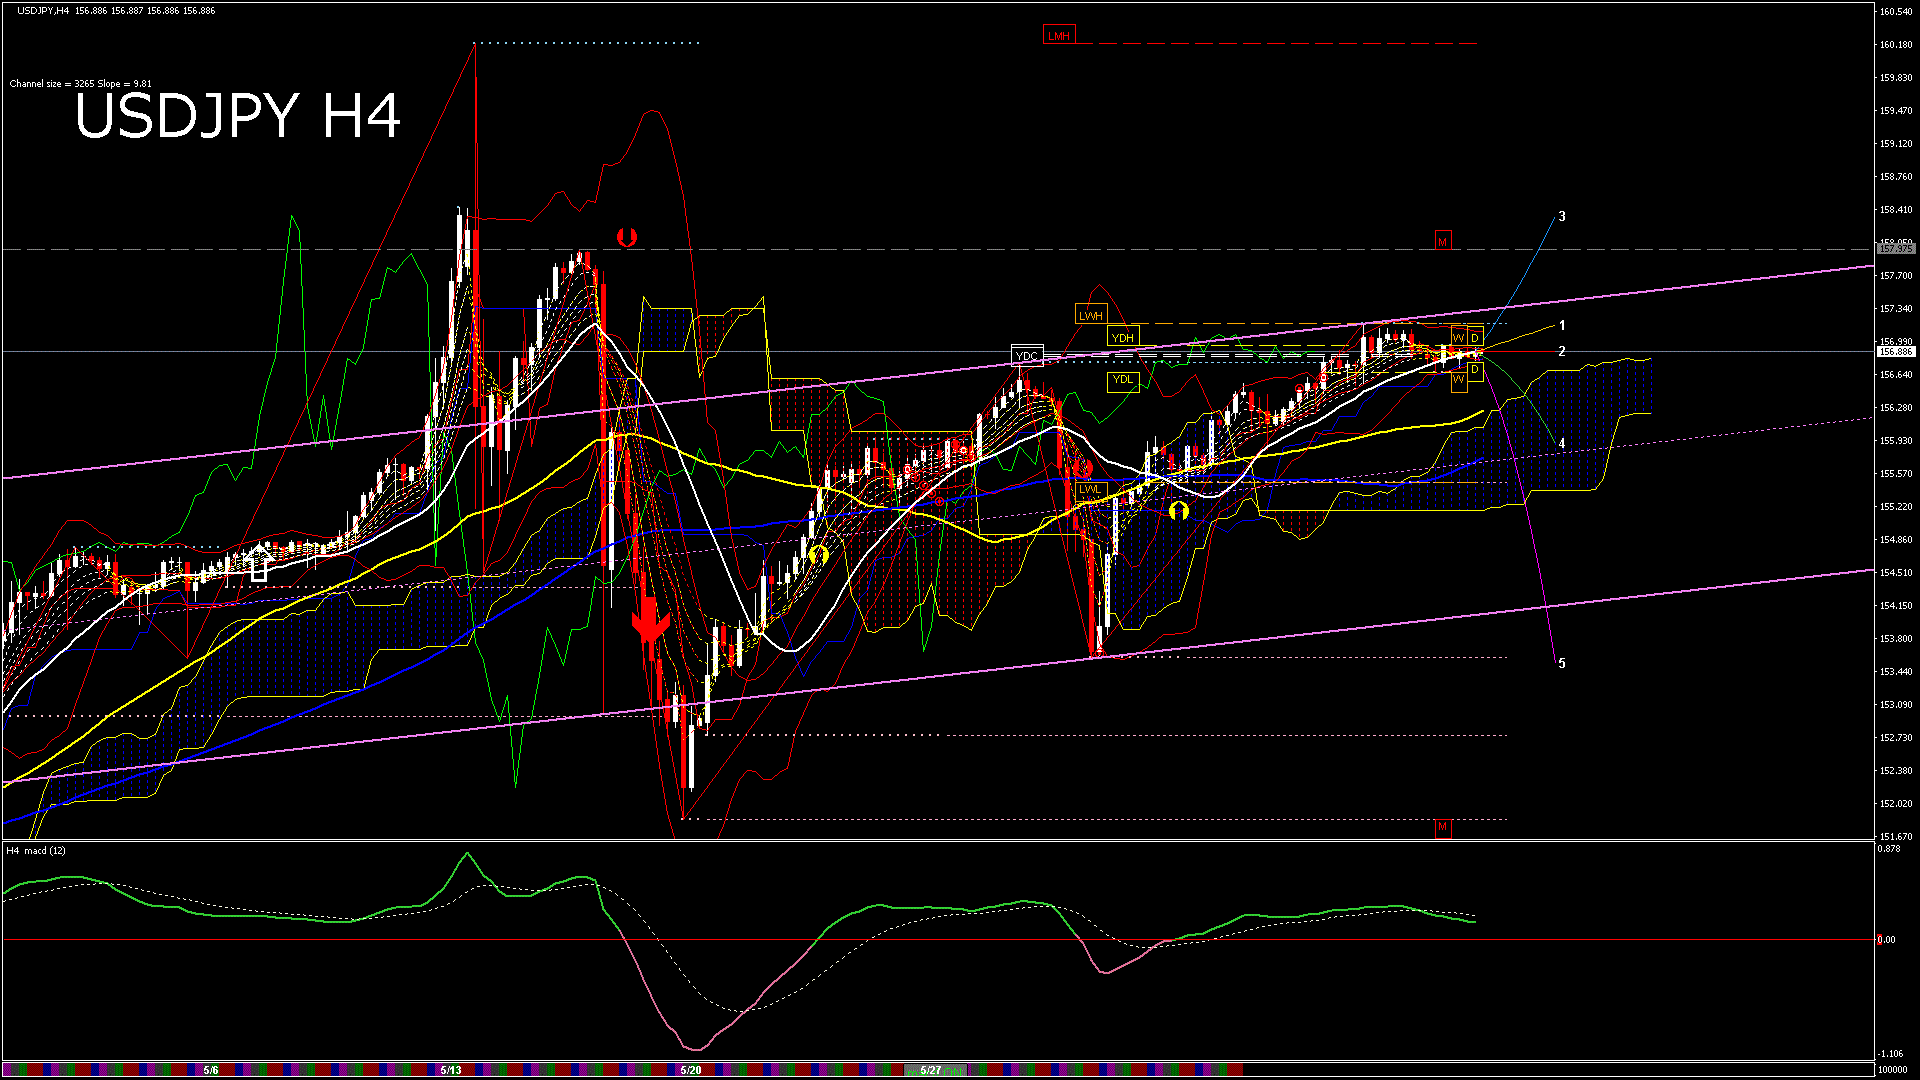This screenshot has width=1920, height=1080.
Task: Click 152.020 on the price scale
Action: (1896, 804)
